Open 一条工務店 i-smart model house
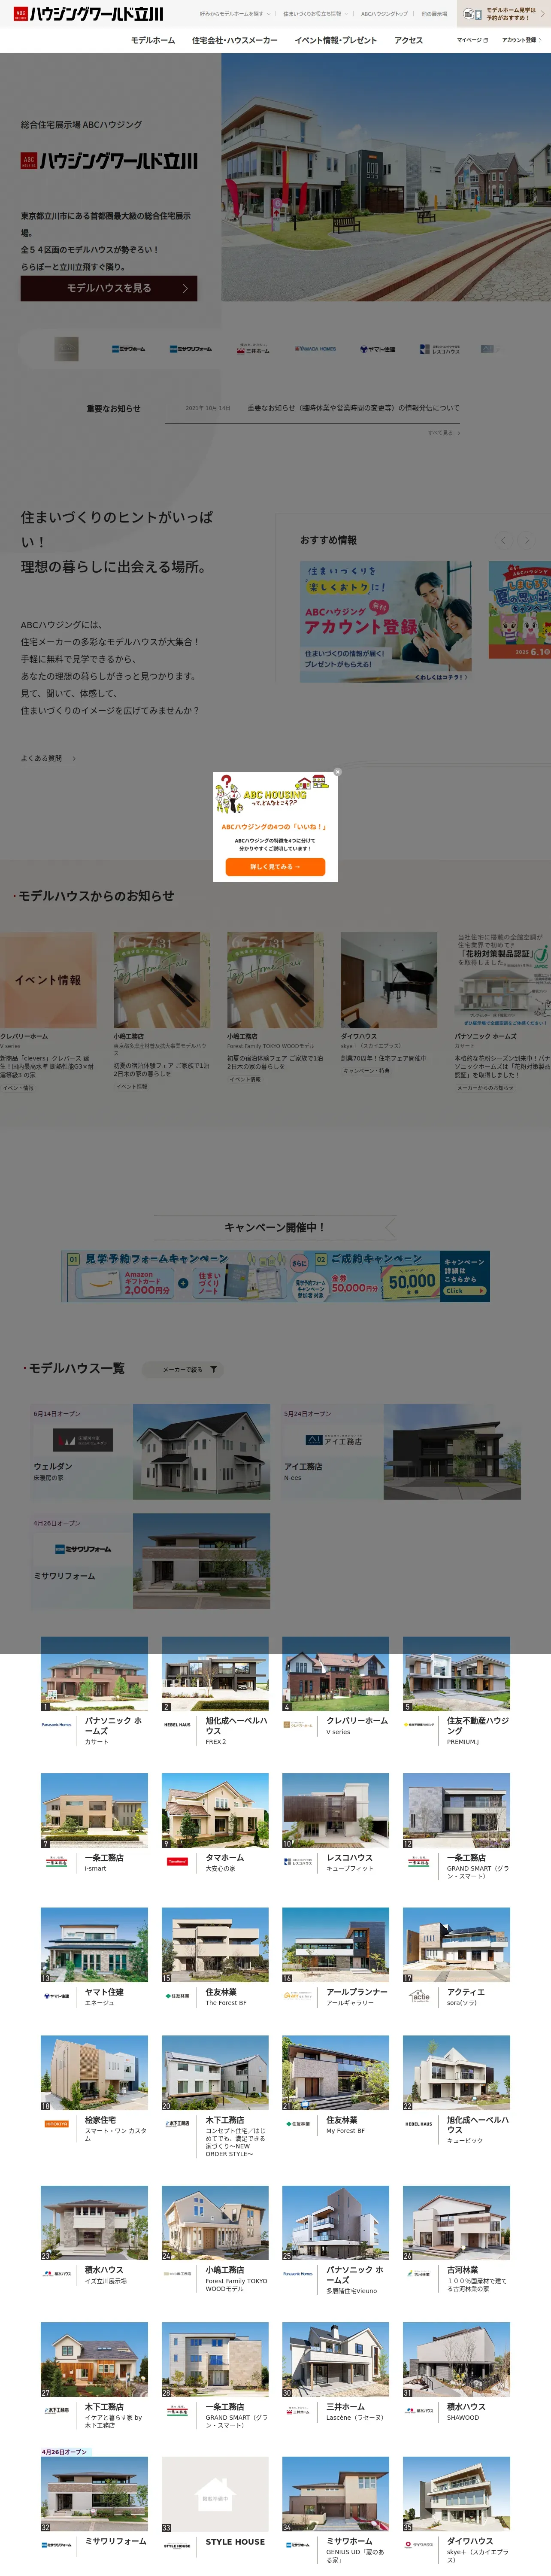Screen dimensions: 551x2576 coord(94,1824)
